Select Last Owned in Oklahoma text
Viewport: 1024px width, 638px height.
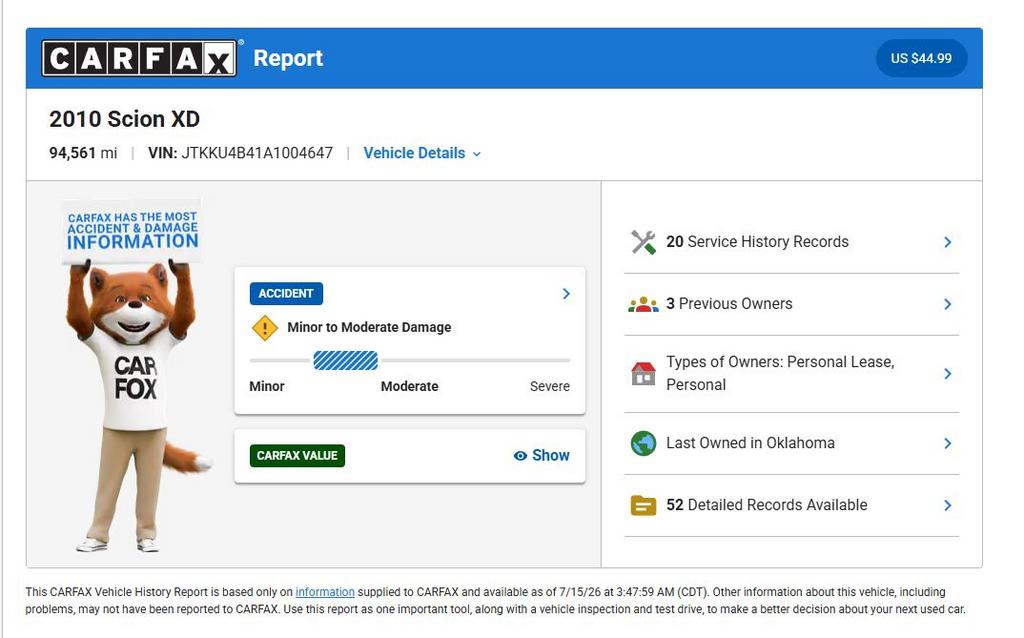click(750, 443)
